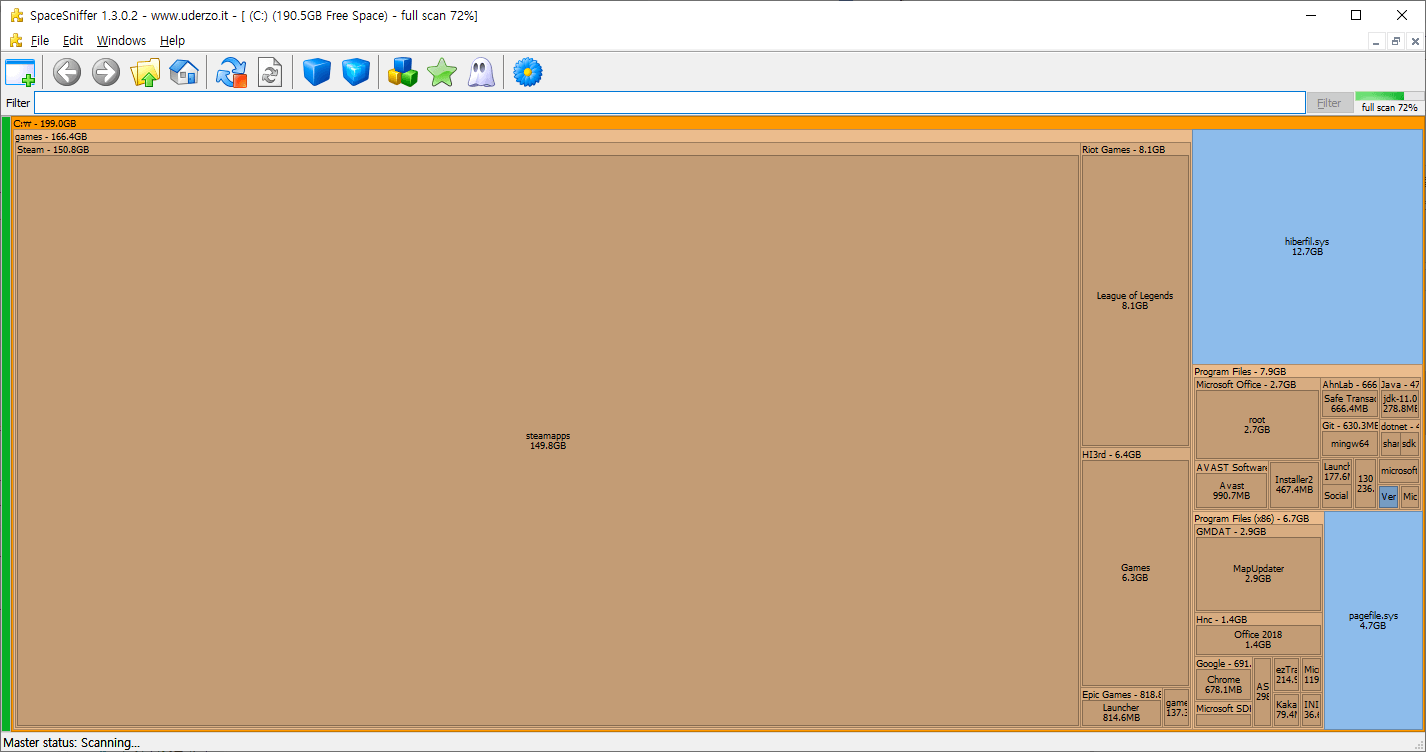Select the Chrome 678.1MB block
Image resolution: width=1426 pixels, height=752 pixels.
coord(1223,685)
